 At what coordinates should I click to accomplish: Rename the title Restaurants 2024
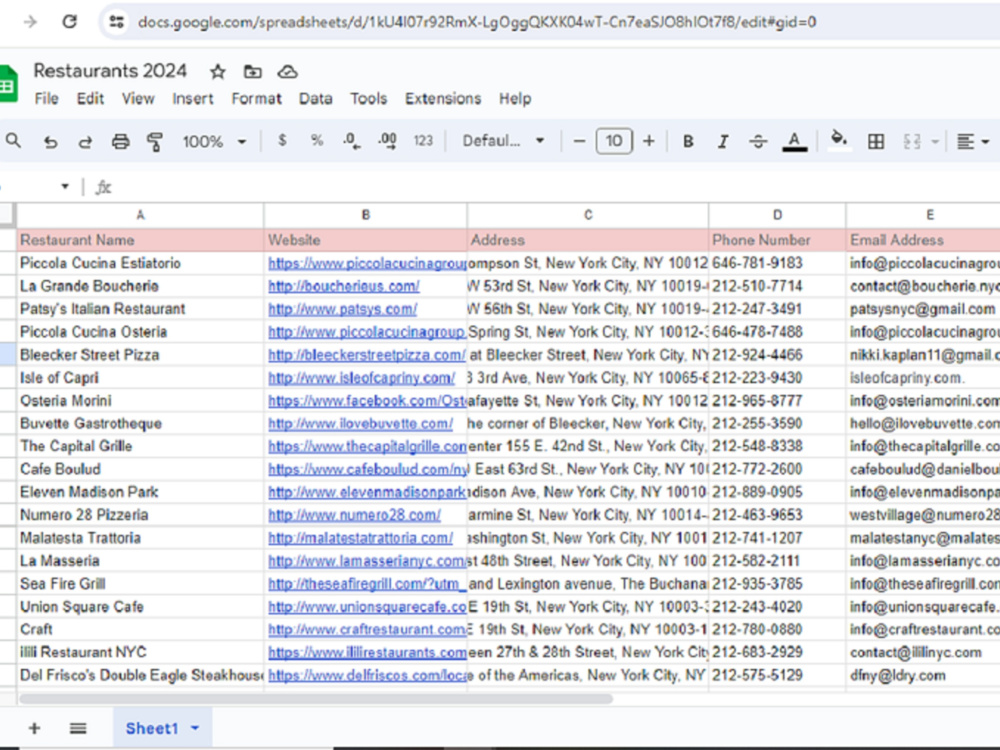[110, 70]
